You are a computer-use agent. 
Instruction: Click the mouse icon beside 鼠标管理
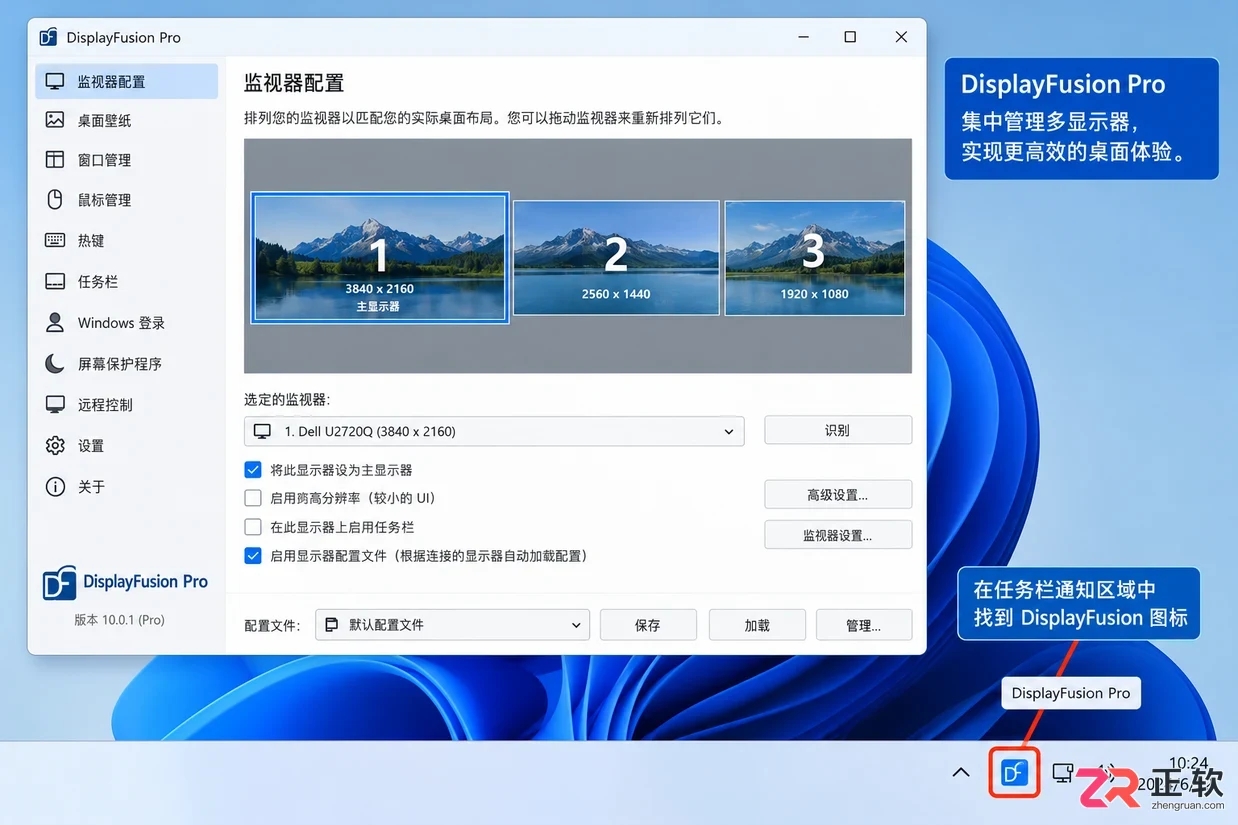(55, 200)
